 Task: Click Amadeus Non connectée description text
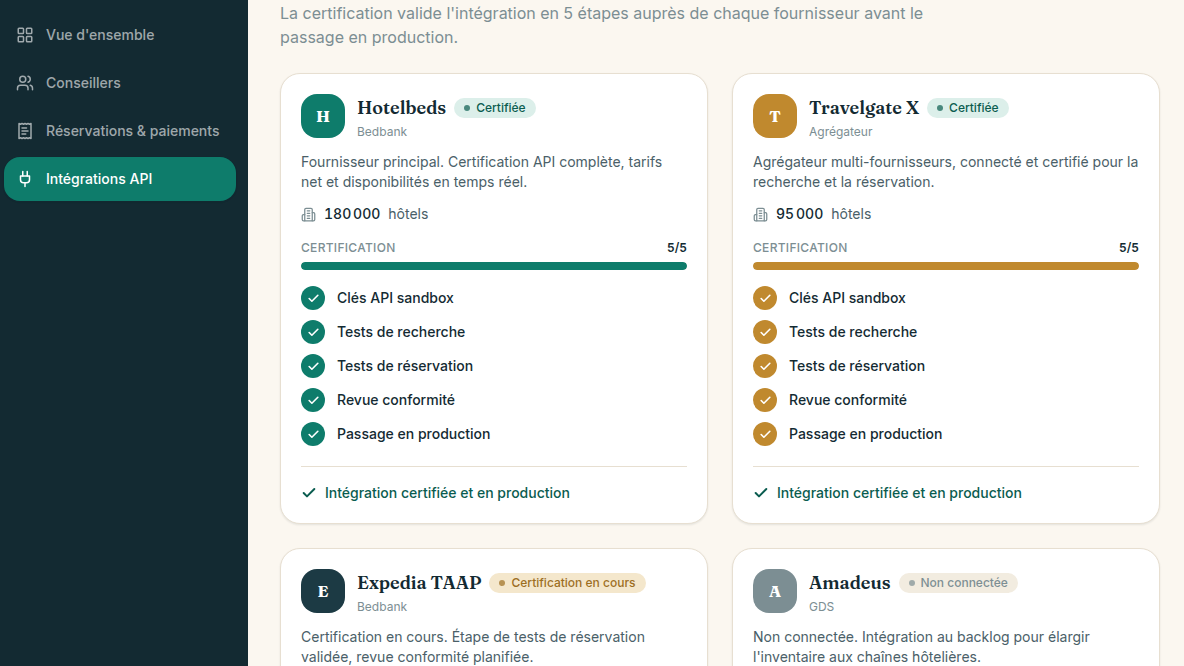921,647
